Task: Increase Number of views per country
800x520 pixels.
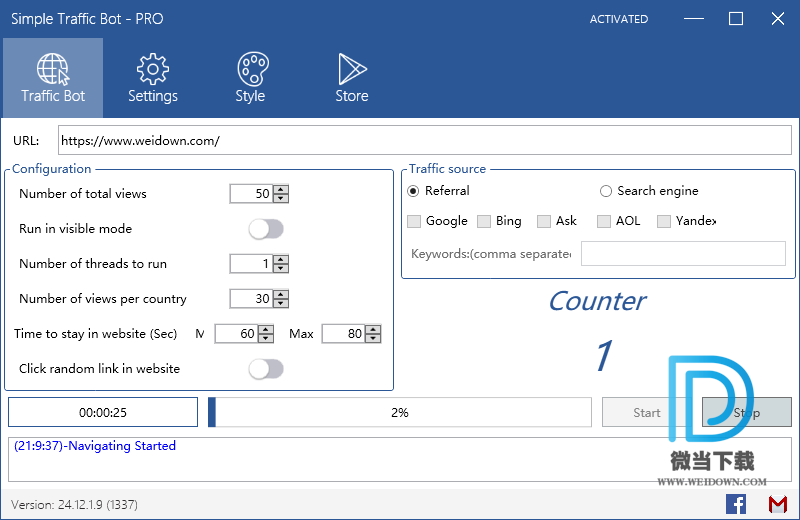Action: pos(281,294)
